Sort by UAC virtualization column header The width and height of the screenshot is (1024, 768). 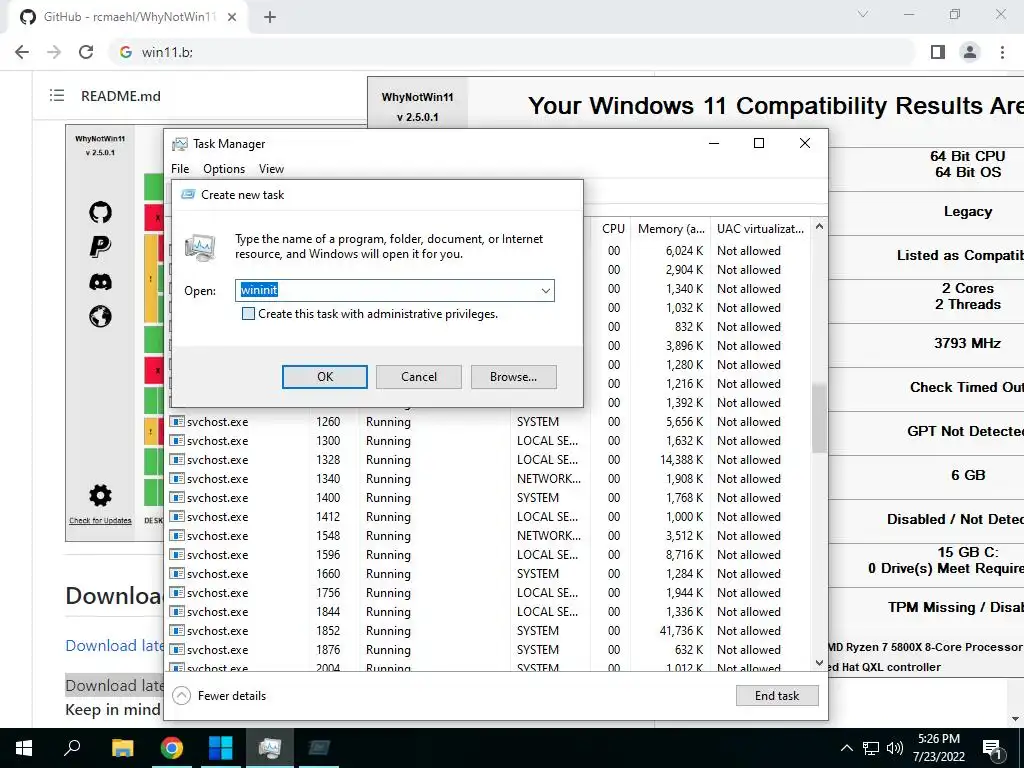pos(761,229)
